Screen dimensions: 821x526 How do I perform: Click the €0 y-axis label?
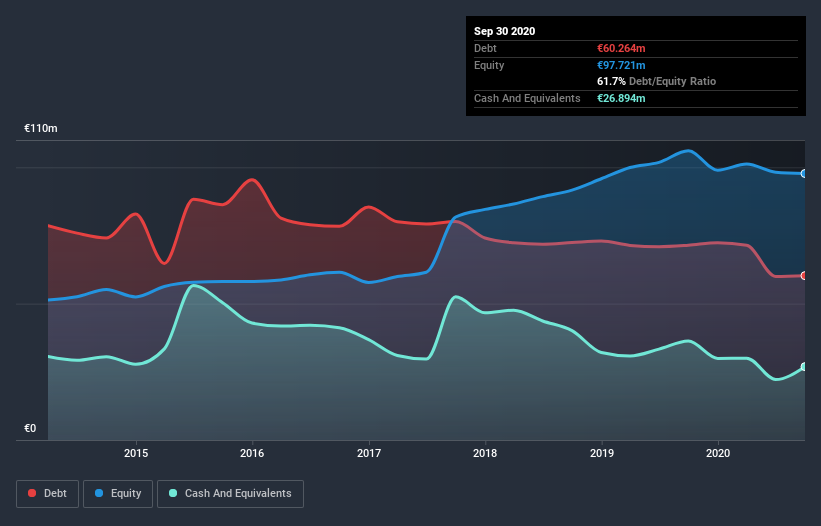pyautogui.click(x=30, y=428)
